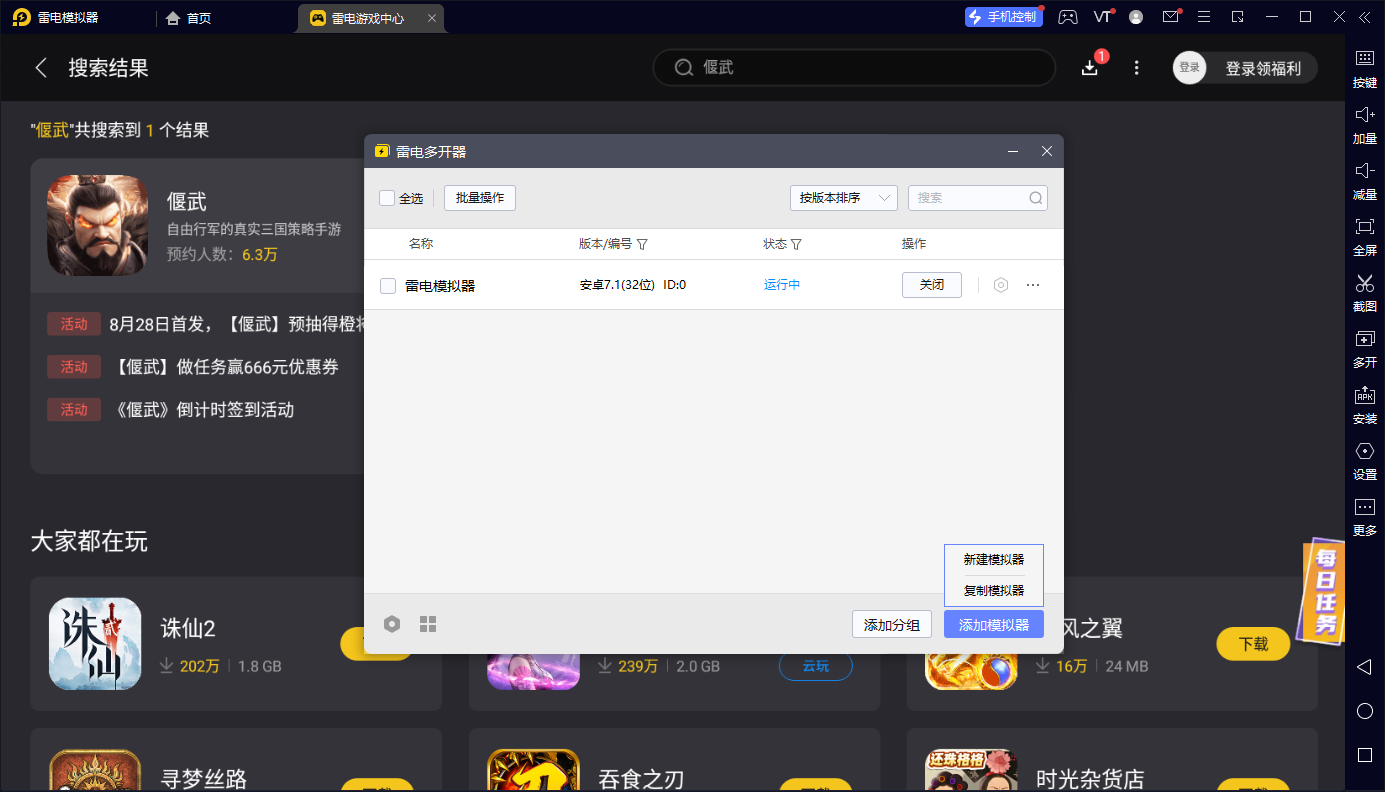Open the 诛仙2 game thumbnail
This screenshot has width=1385, height=792.
pos(95,643)
